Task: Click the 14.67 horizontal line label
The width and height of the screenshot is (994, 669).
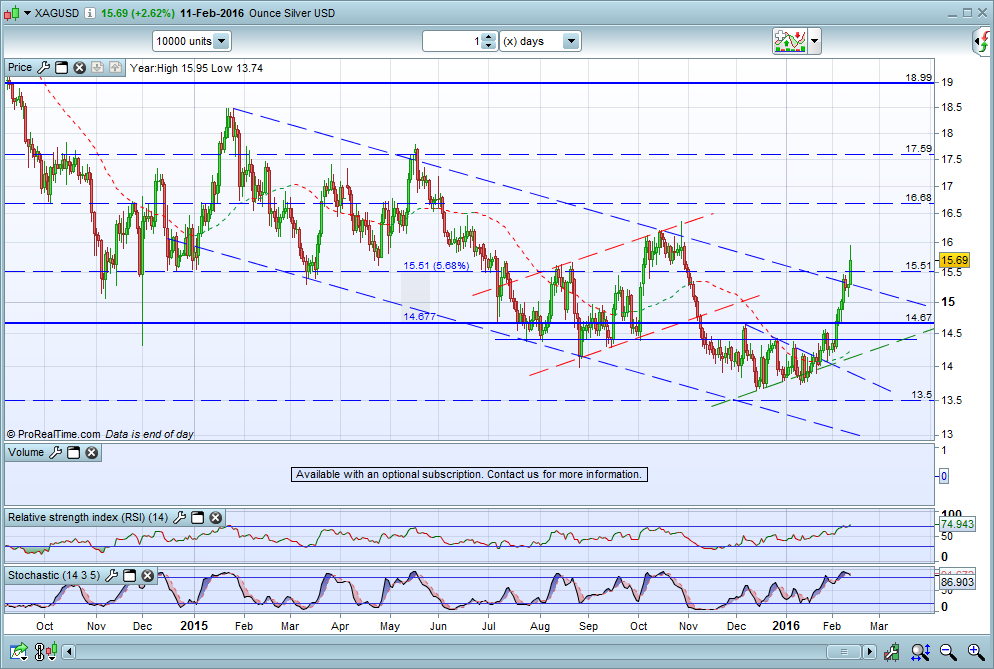Action: [x=919, y=317]
